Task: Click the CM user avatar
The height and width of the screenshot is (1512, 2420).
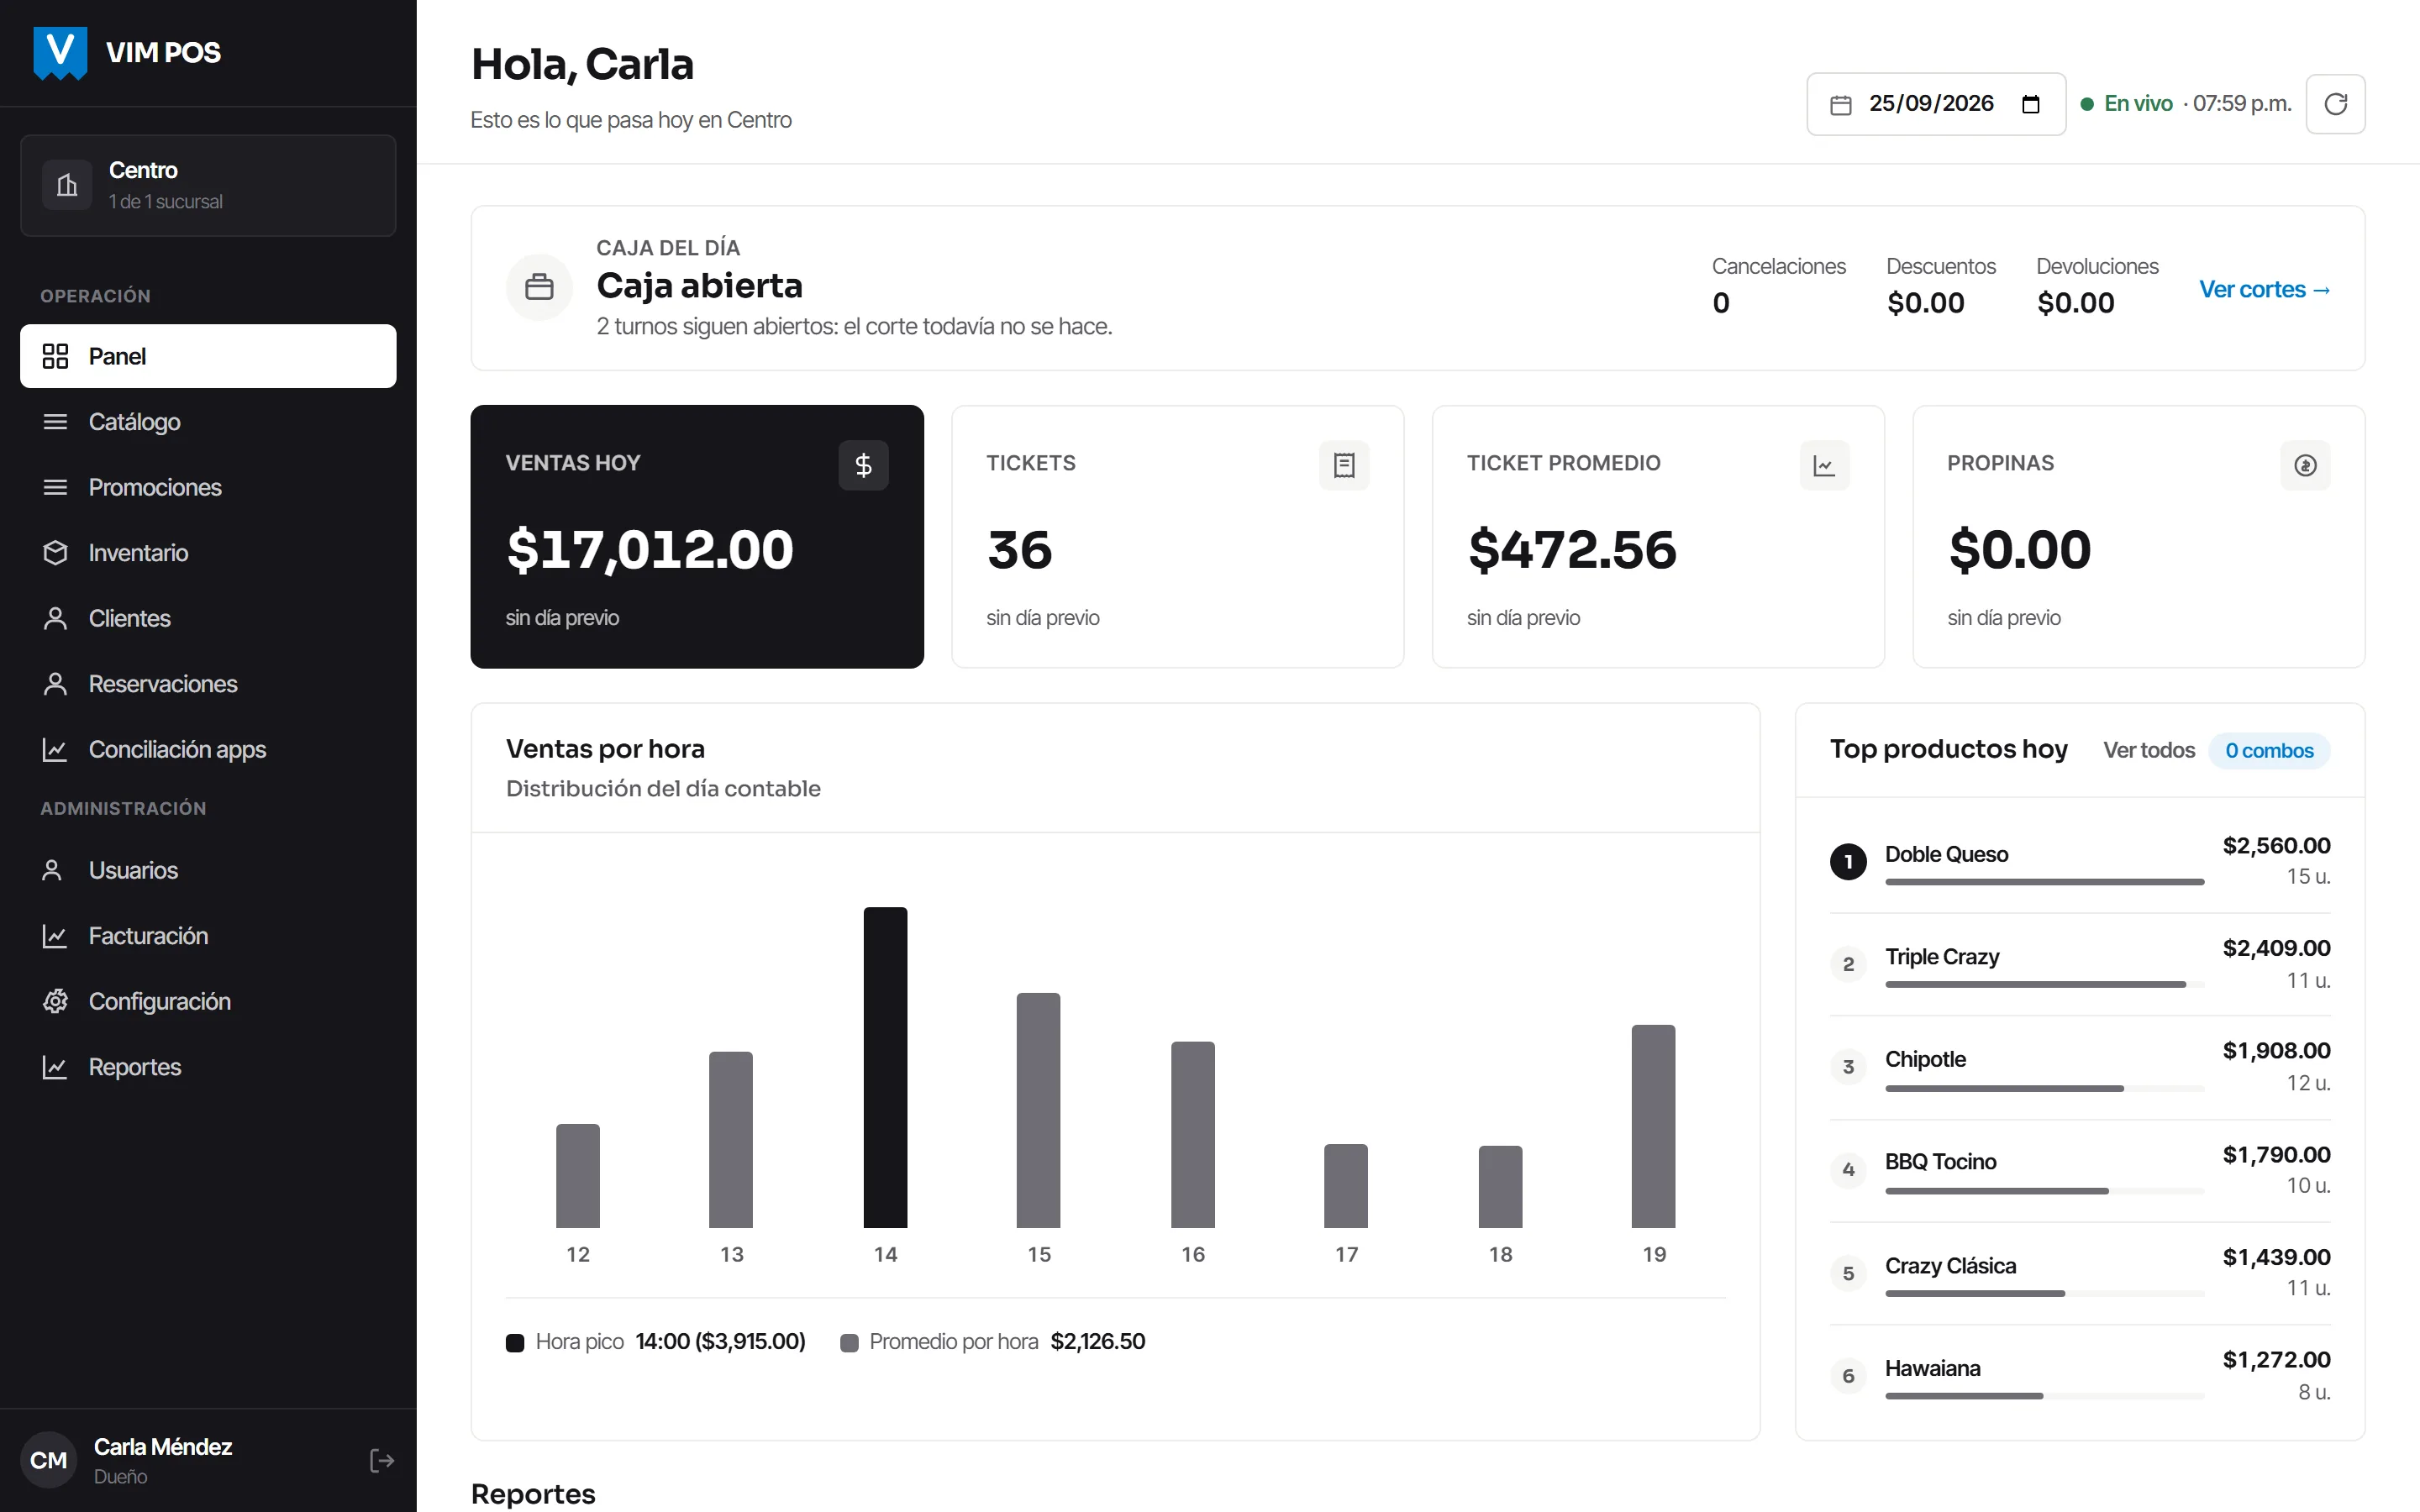Action: coord(49,1460)
